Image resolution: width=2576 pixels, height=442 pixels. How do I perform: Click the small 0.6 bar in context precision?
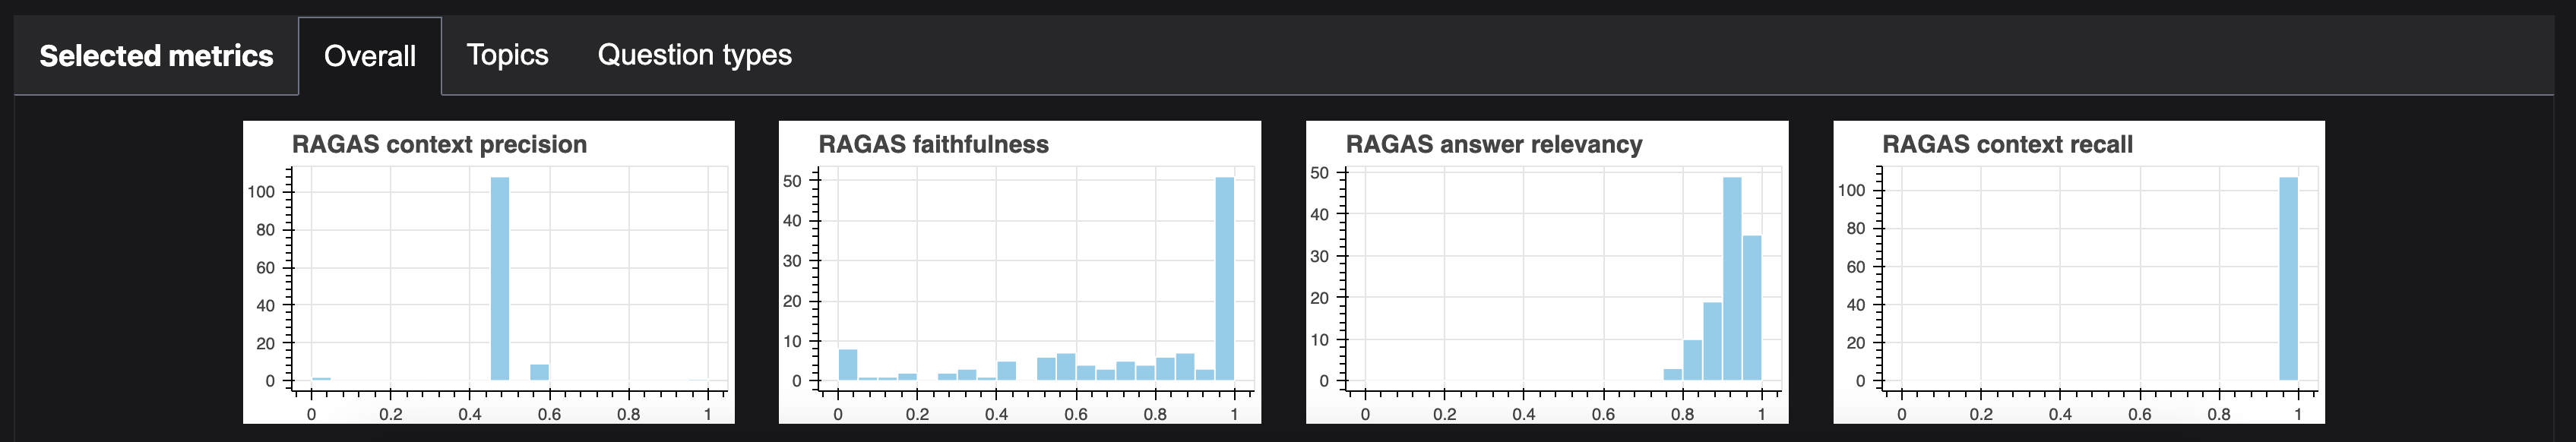[539, 372]
